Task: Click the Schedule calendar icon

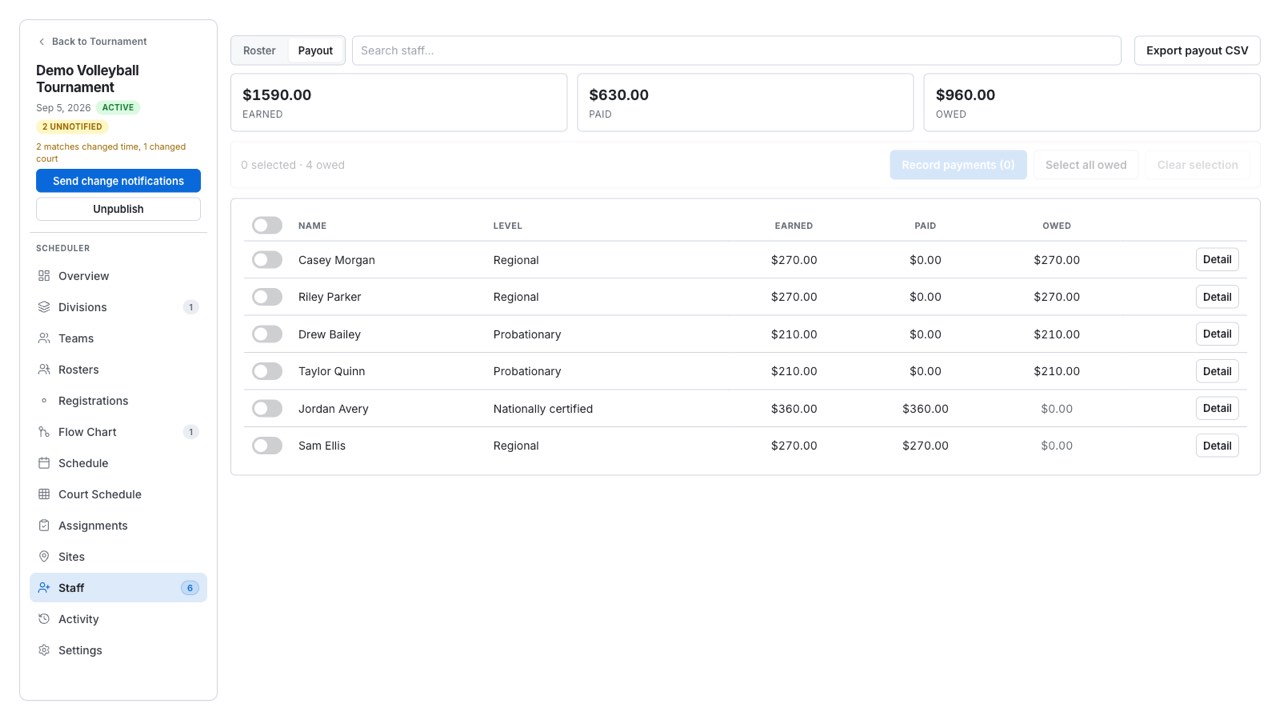Action: (x=44, y=463)
